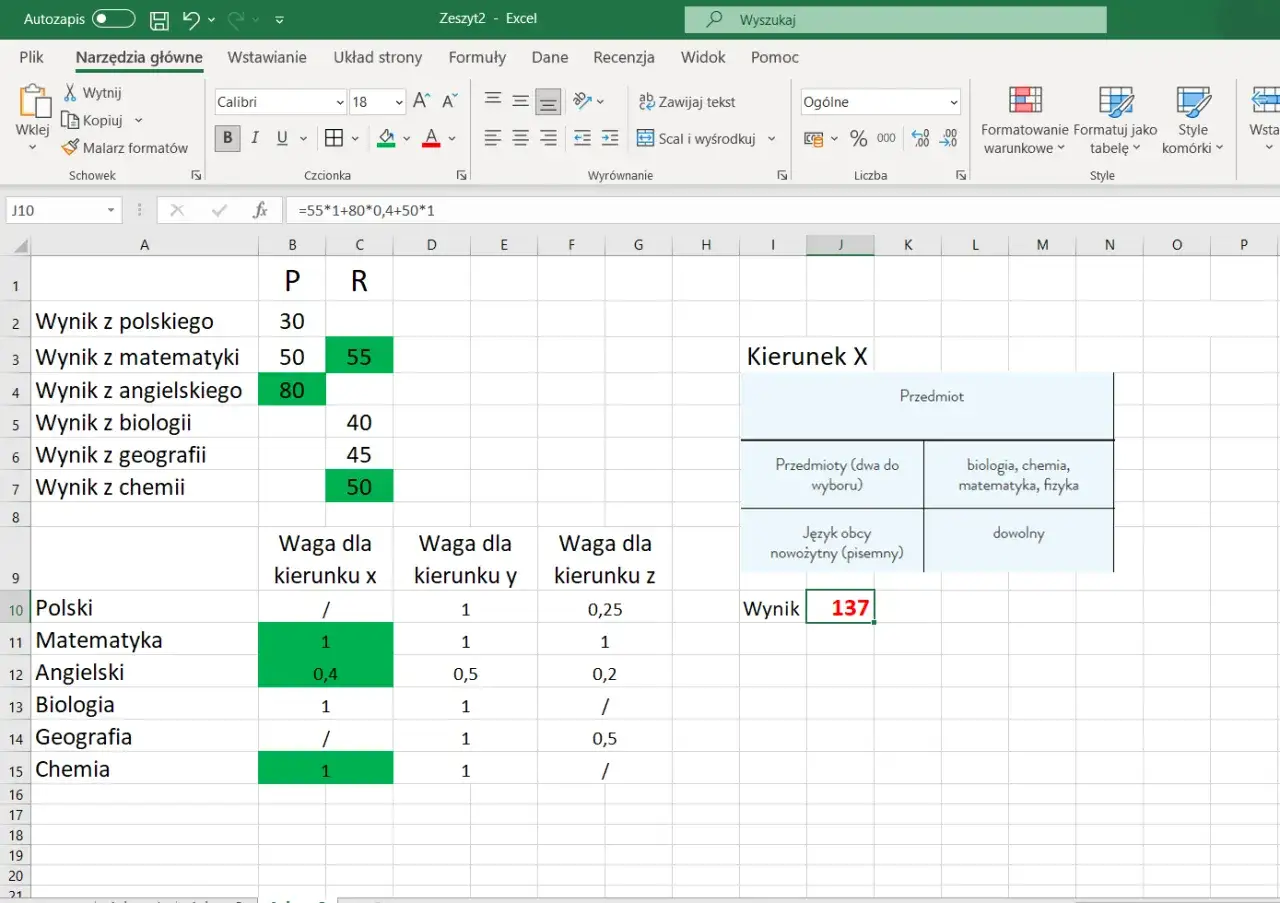Open the Malarz formatów (Format Painter) tool
This screenshot has width=1280, height=903.
(126, 147)
